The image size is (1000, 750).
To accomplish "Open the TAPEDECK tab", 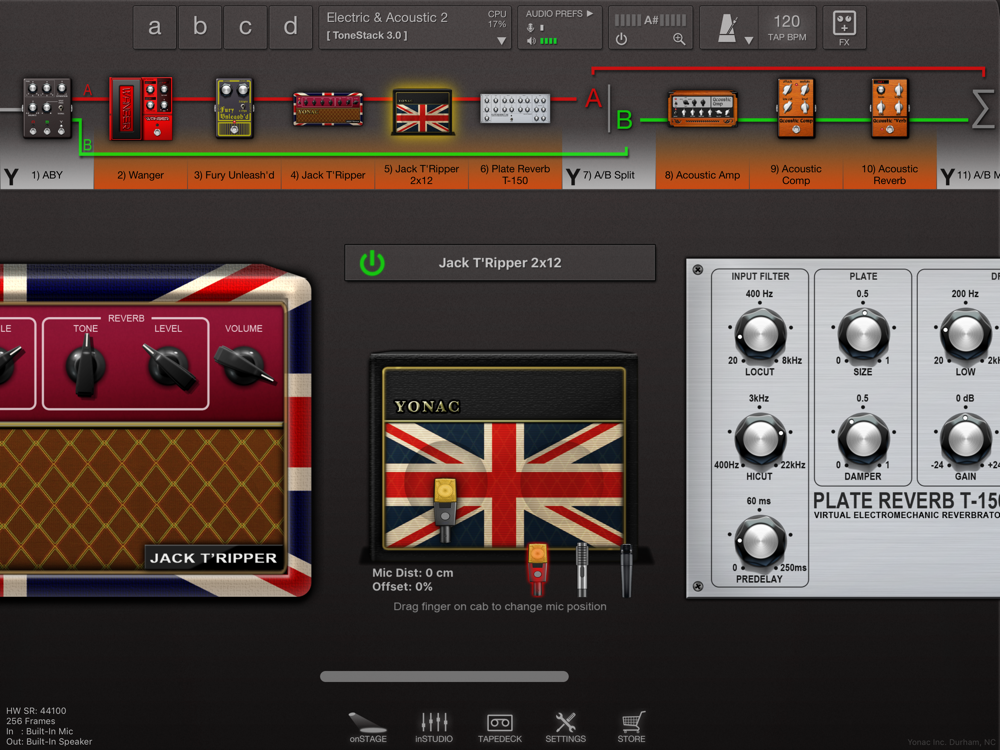I will pos(500,728).
